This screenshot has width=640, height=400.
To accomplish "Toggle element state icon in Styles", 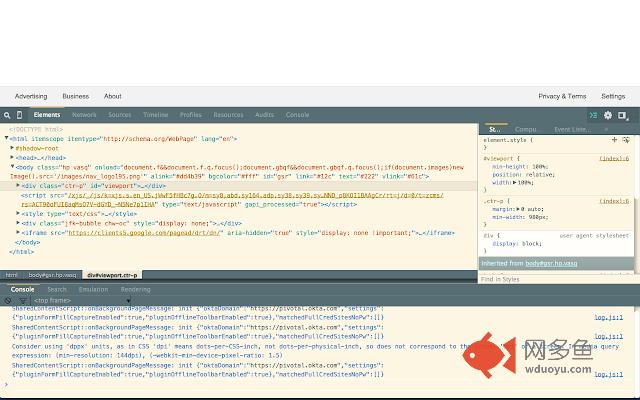I will pyautogui.click(x=626, y=140).
